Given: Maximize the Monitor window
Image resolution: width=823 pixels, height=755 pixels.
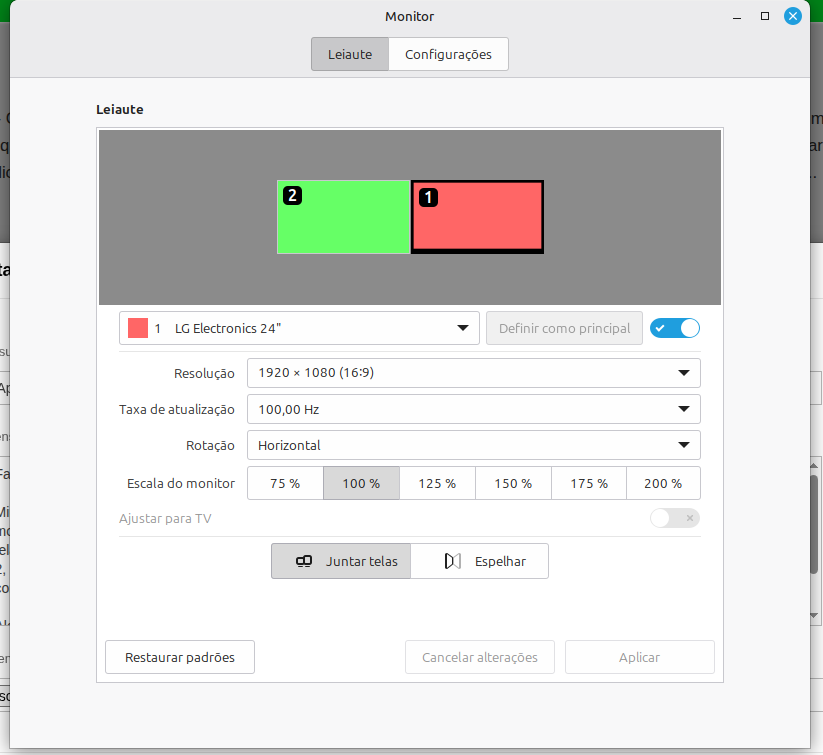Looking at the screenshot, I should pyautogui.click(x=765, y=17).
